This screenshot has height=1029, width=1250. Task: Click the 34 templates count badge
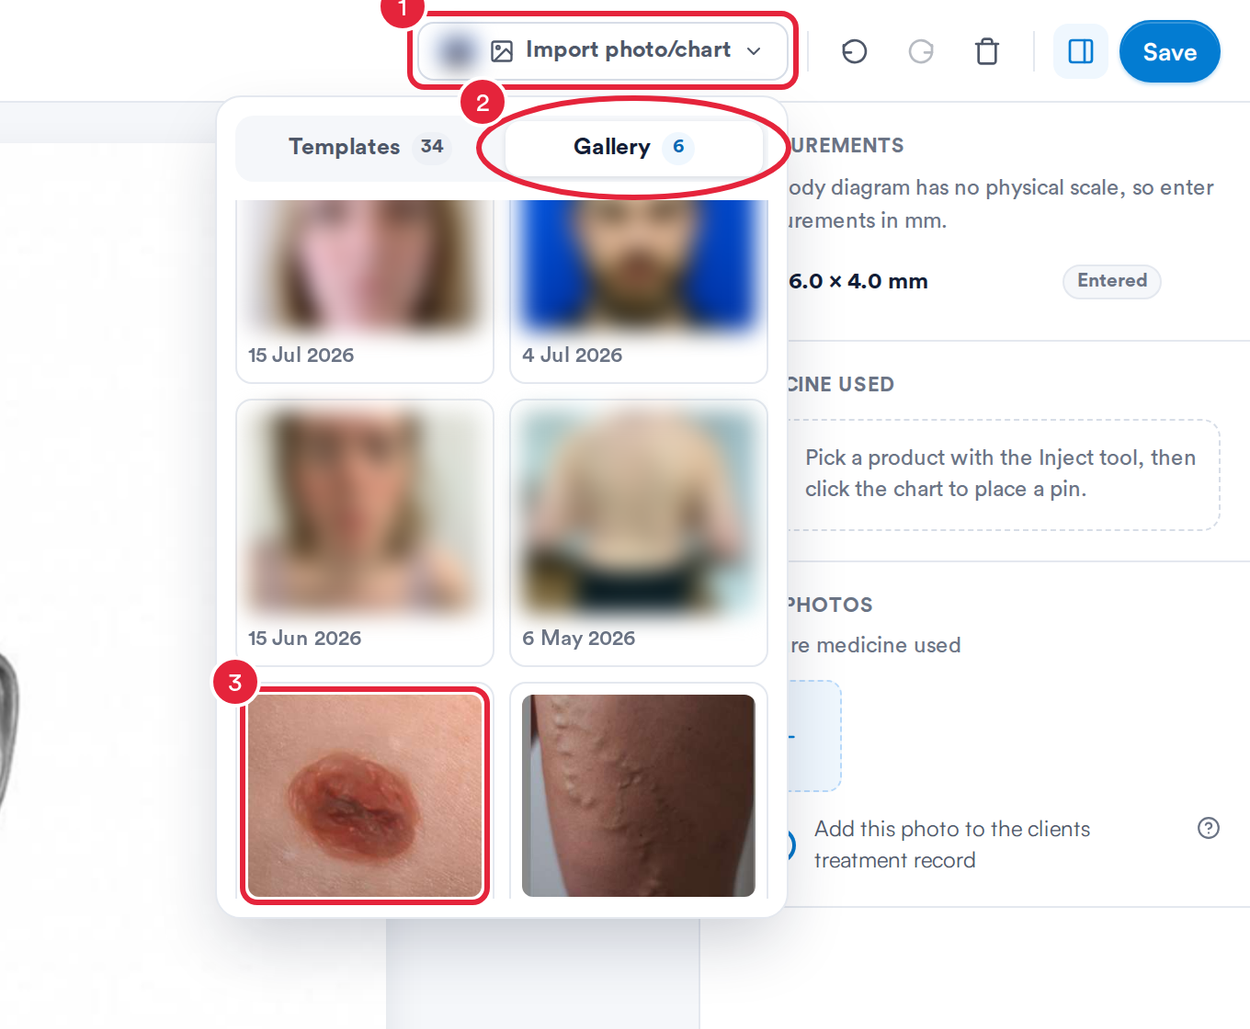[x=432, y=147]
